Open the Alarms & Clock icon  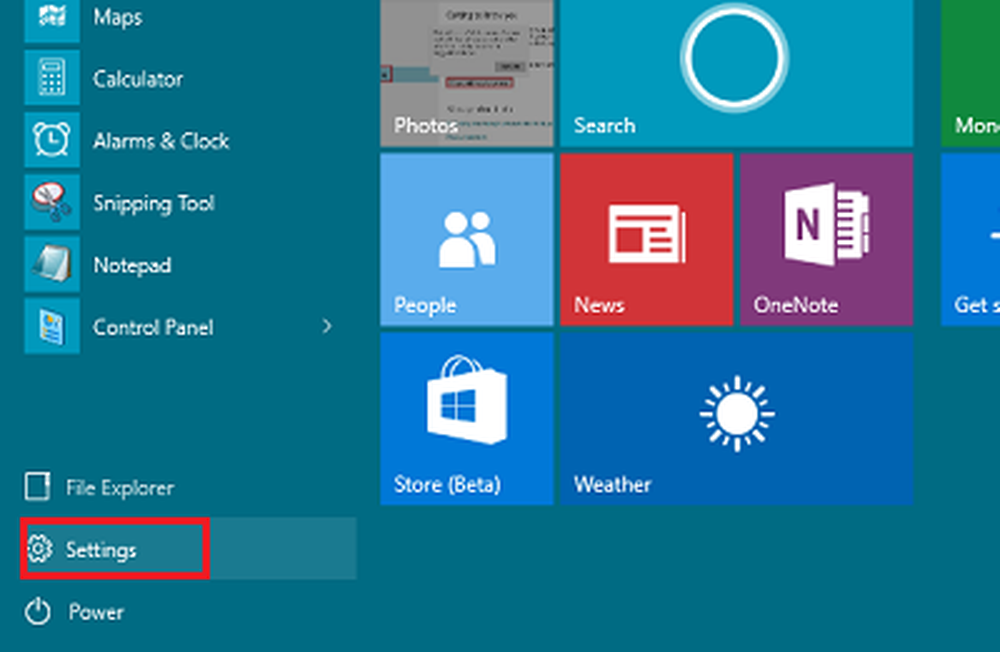pos(51,141)
